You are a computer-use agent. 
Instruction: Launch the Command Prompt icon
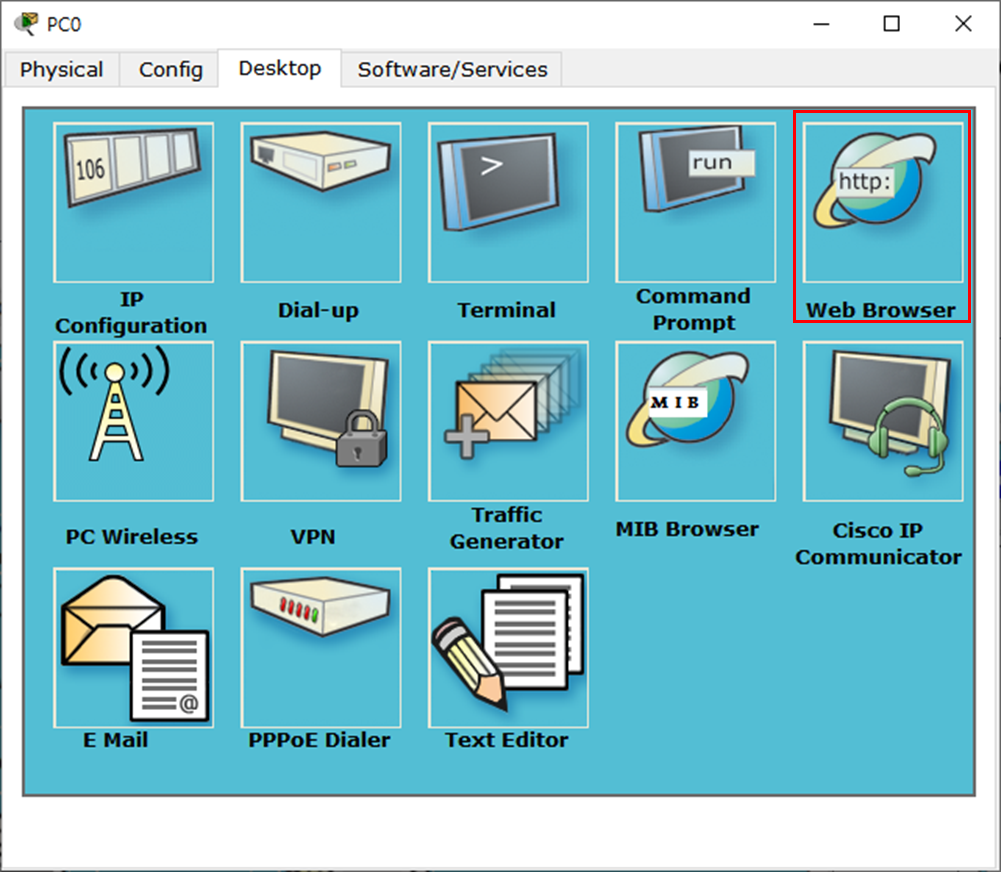point(696,202)
